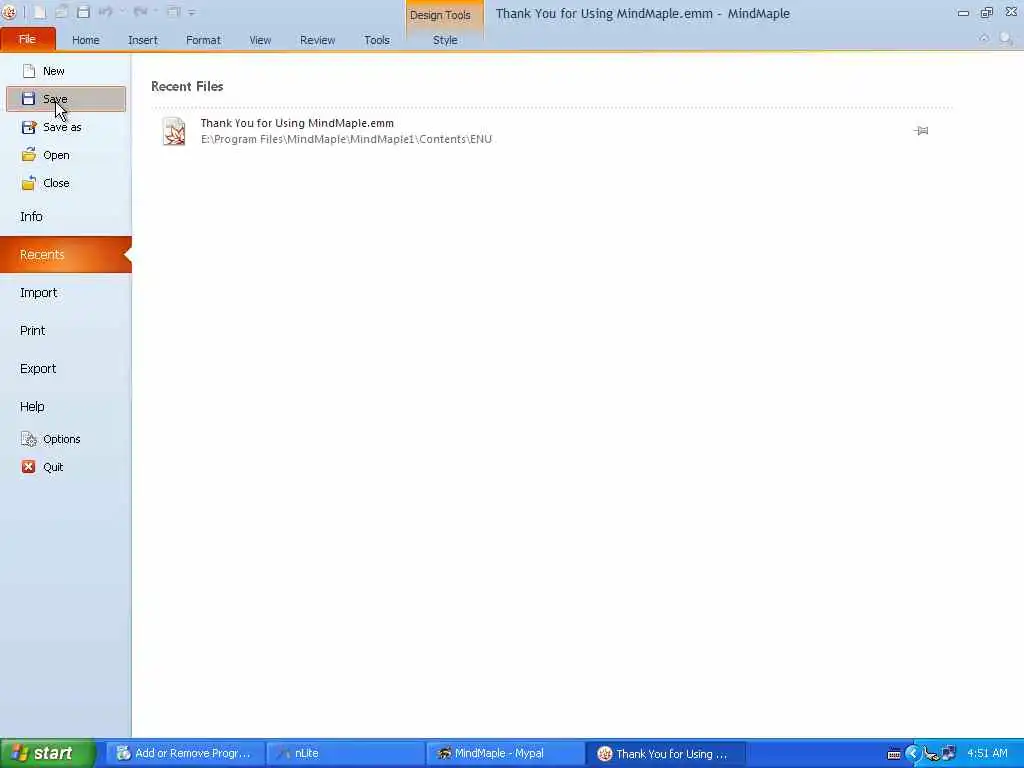The width and height of the screenshot is (1024, 768).
Task: Click Open icon in quick access toolbar
Action: pos(61,12)
